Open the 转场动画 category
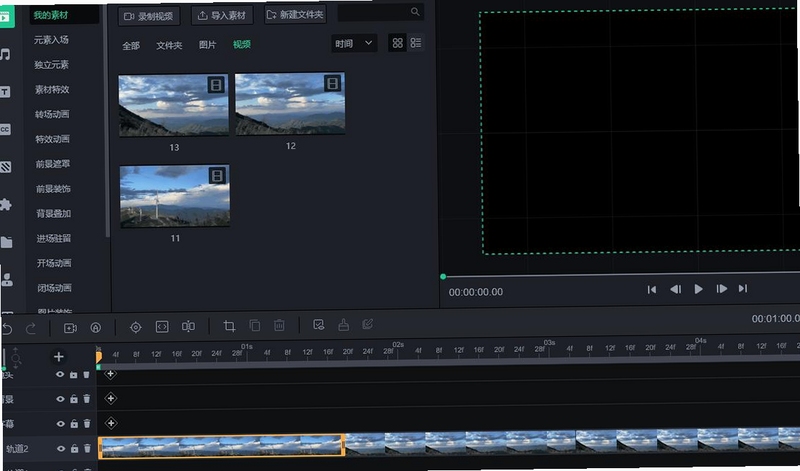 52,114
